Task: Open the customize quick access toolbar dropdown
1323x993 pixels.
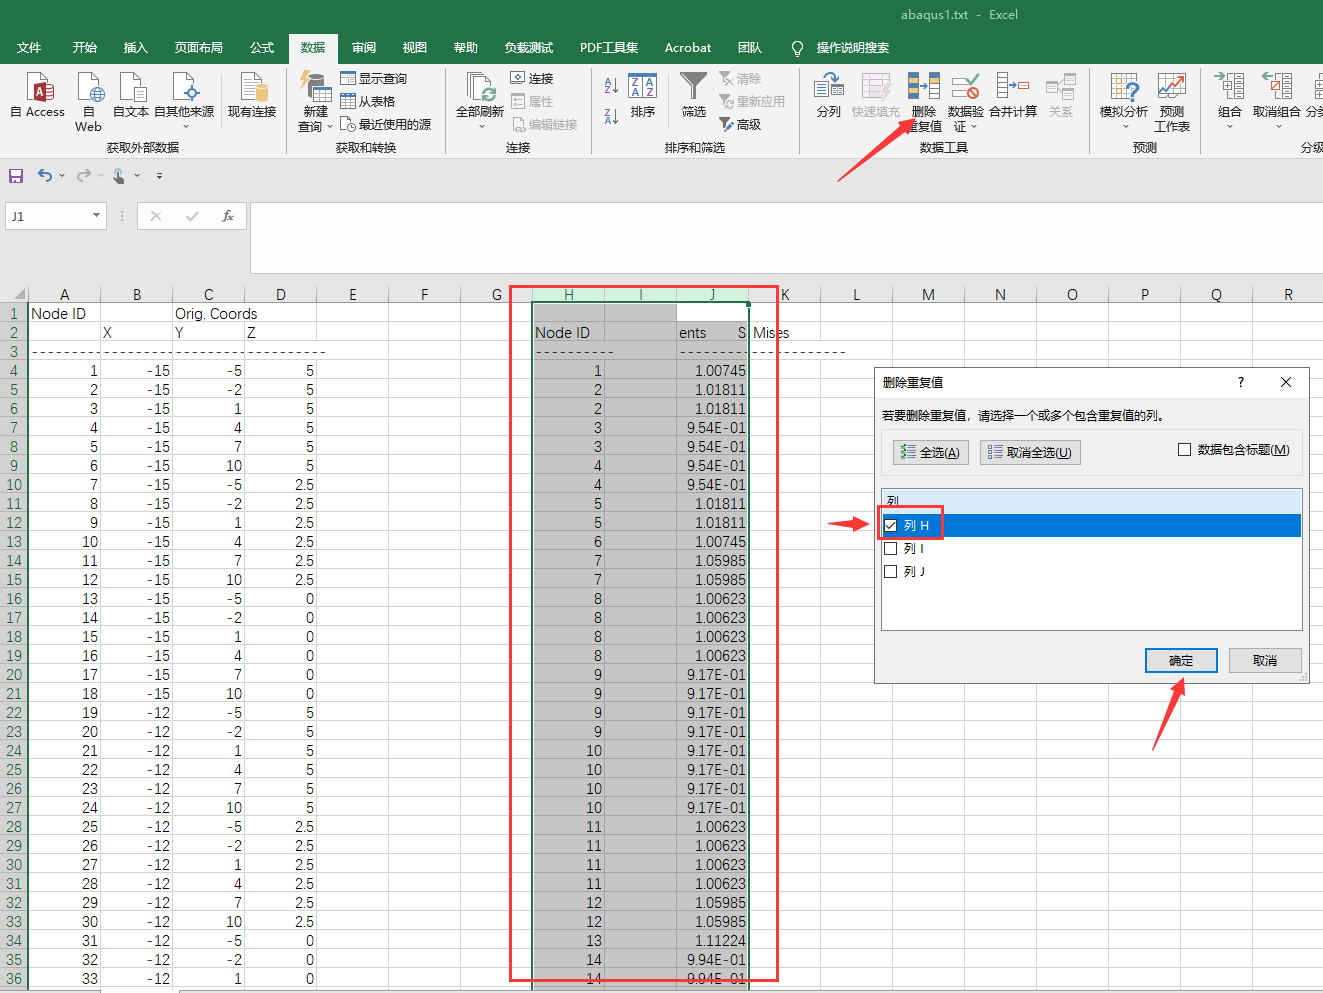Action: point(159,176)
